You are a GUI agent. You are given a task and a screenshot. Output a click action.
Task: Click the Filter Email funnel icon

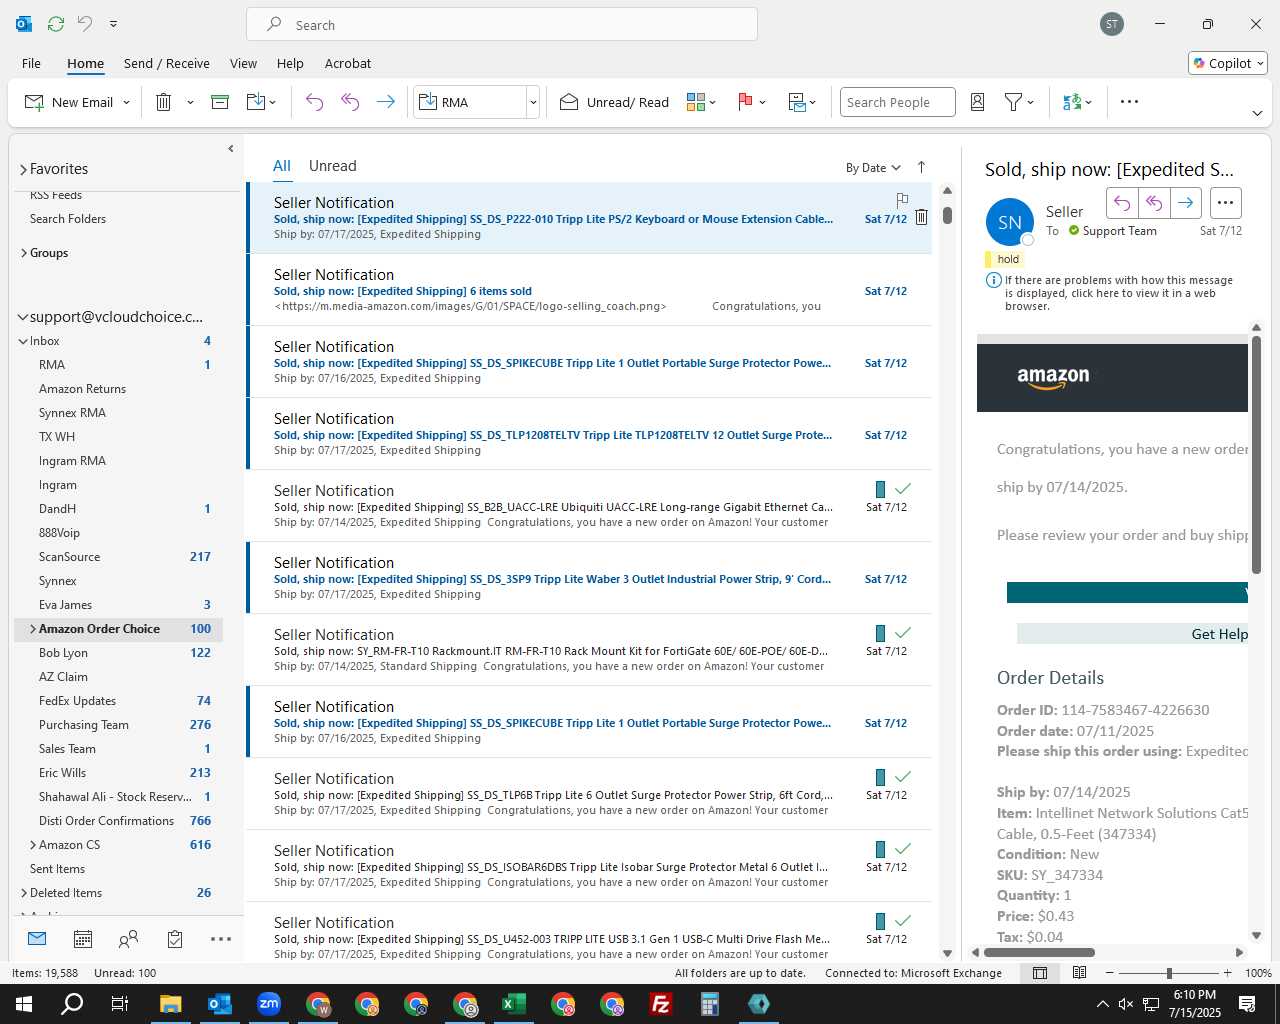click(x=1014, y=102)
